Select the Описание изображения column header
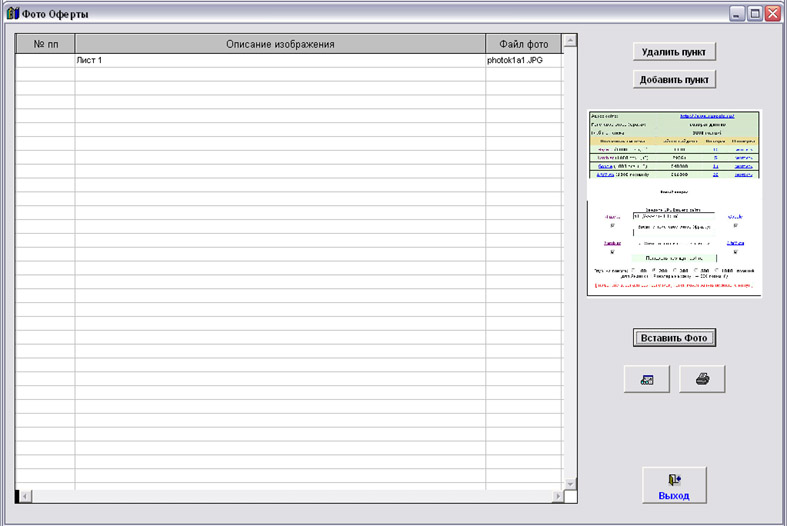Image resolution: width=787 pixels, height=526 pixels. click(280, 44)
